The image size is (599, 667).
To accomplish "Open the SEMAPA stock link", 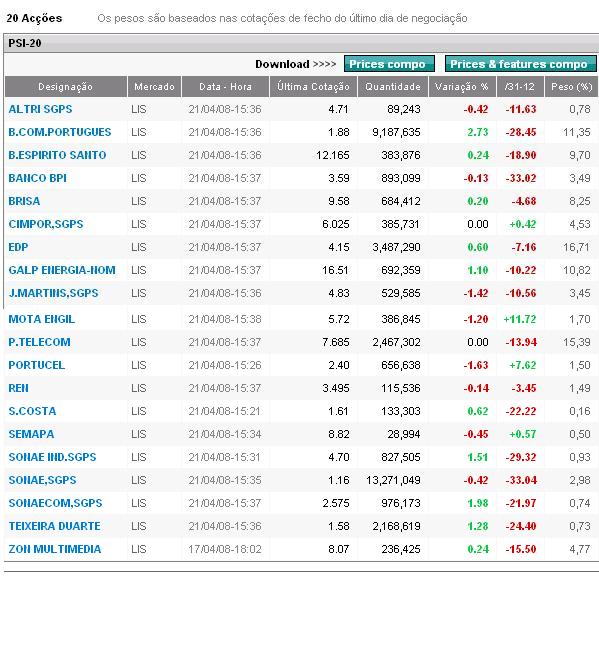I will click(31, 434).
